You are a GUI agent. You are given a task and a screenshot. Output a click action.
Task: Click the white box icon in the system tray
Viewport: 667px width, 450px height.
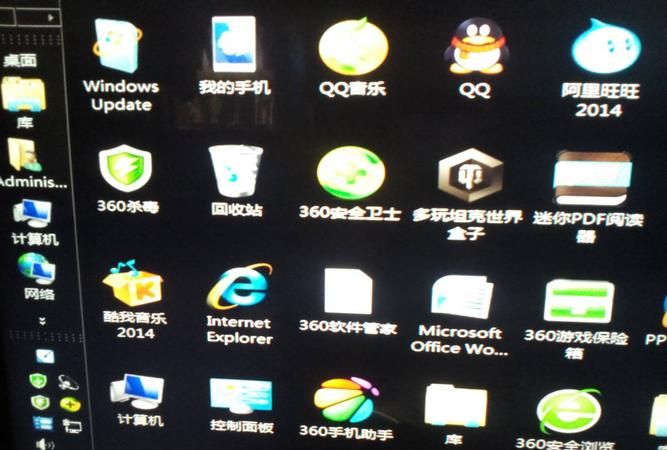(x=45, y=356)
